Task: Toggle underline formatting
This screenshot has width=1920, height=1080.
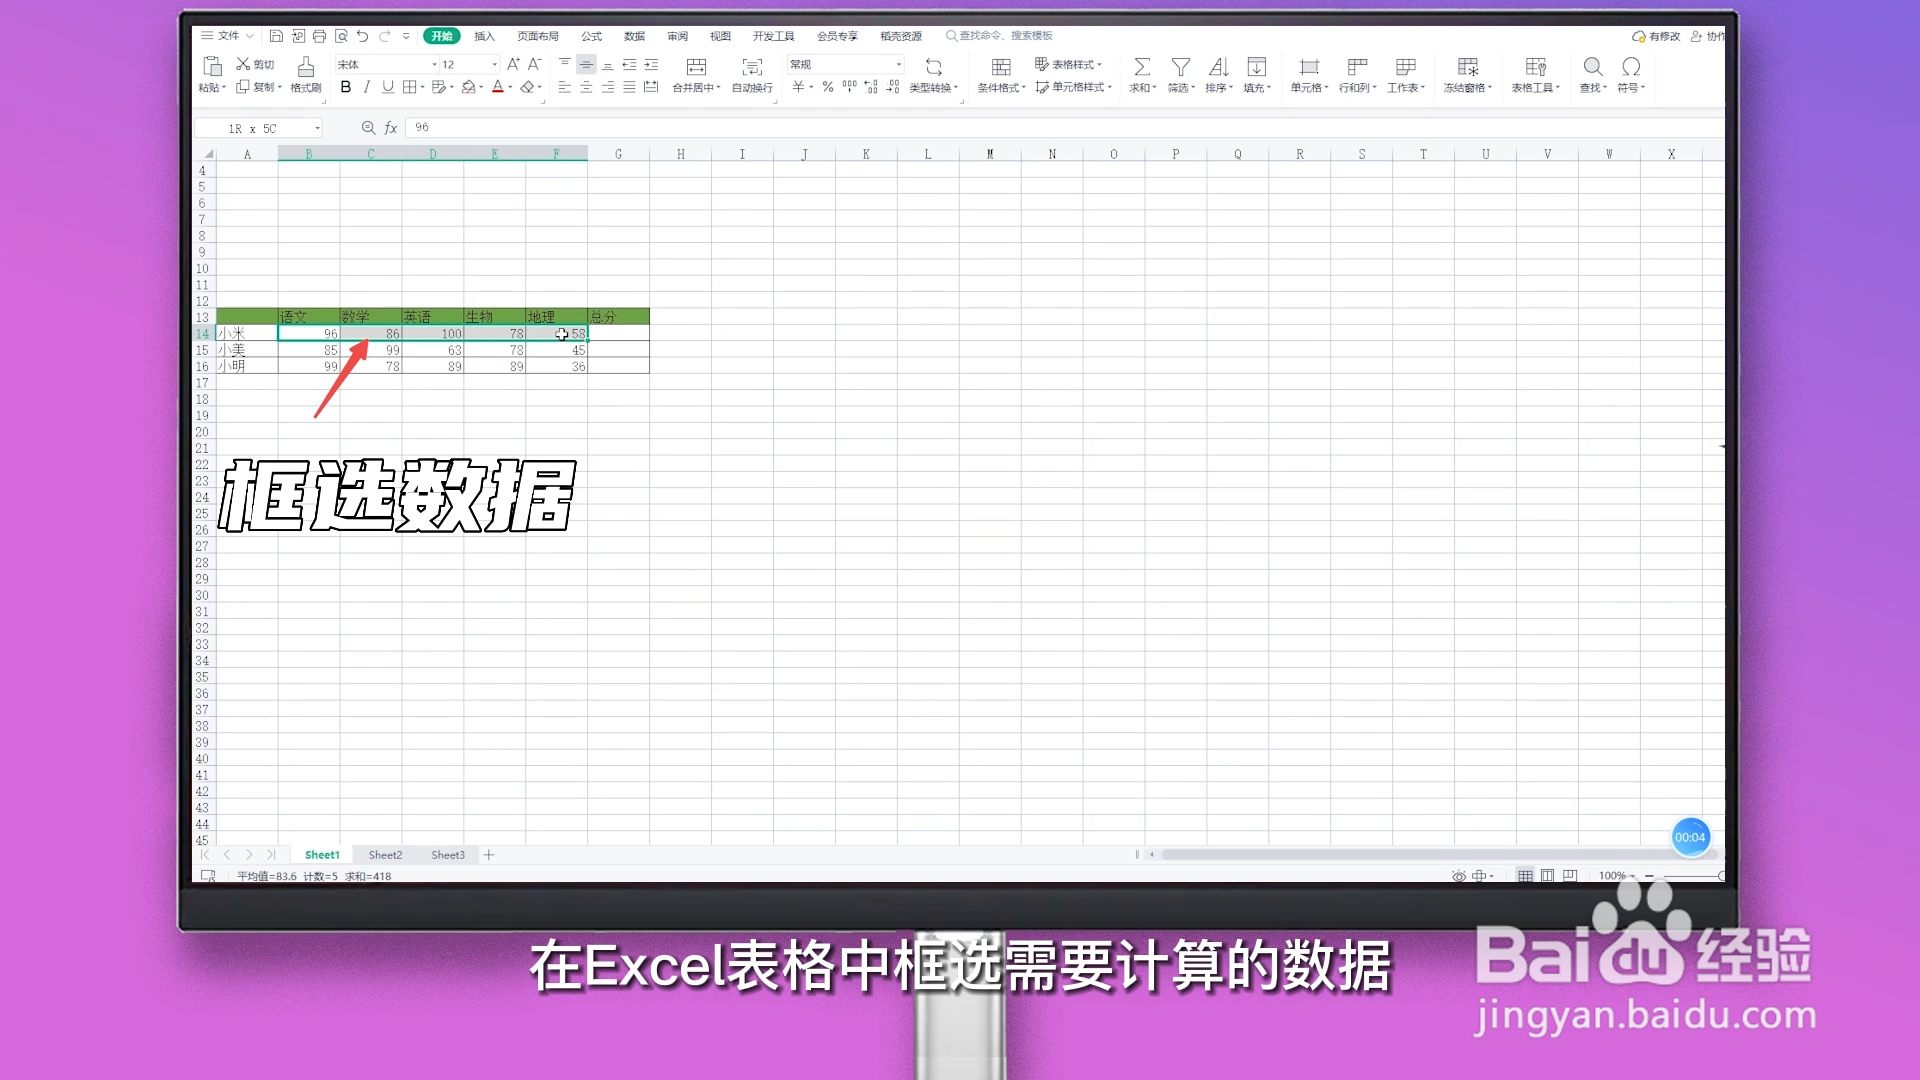Action: 388,87
